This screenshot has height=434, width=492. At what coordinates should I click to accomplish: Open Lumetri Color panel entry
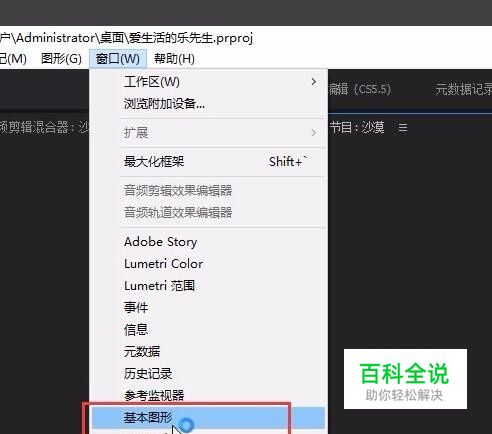(209, 264)
